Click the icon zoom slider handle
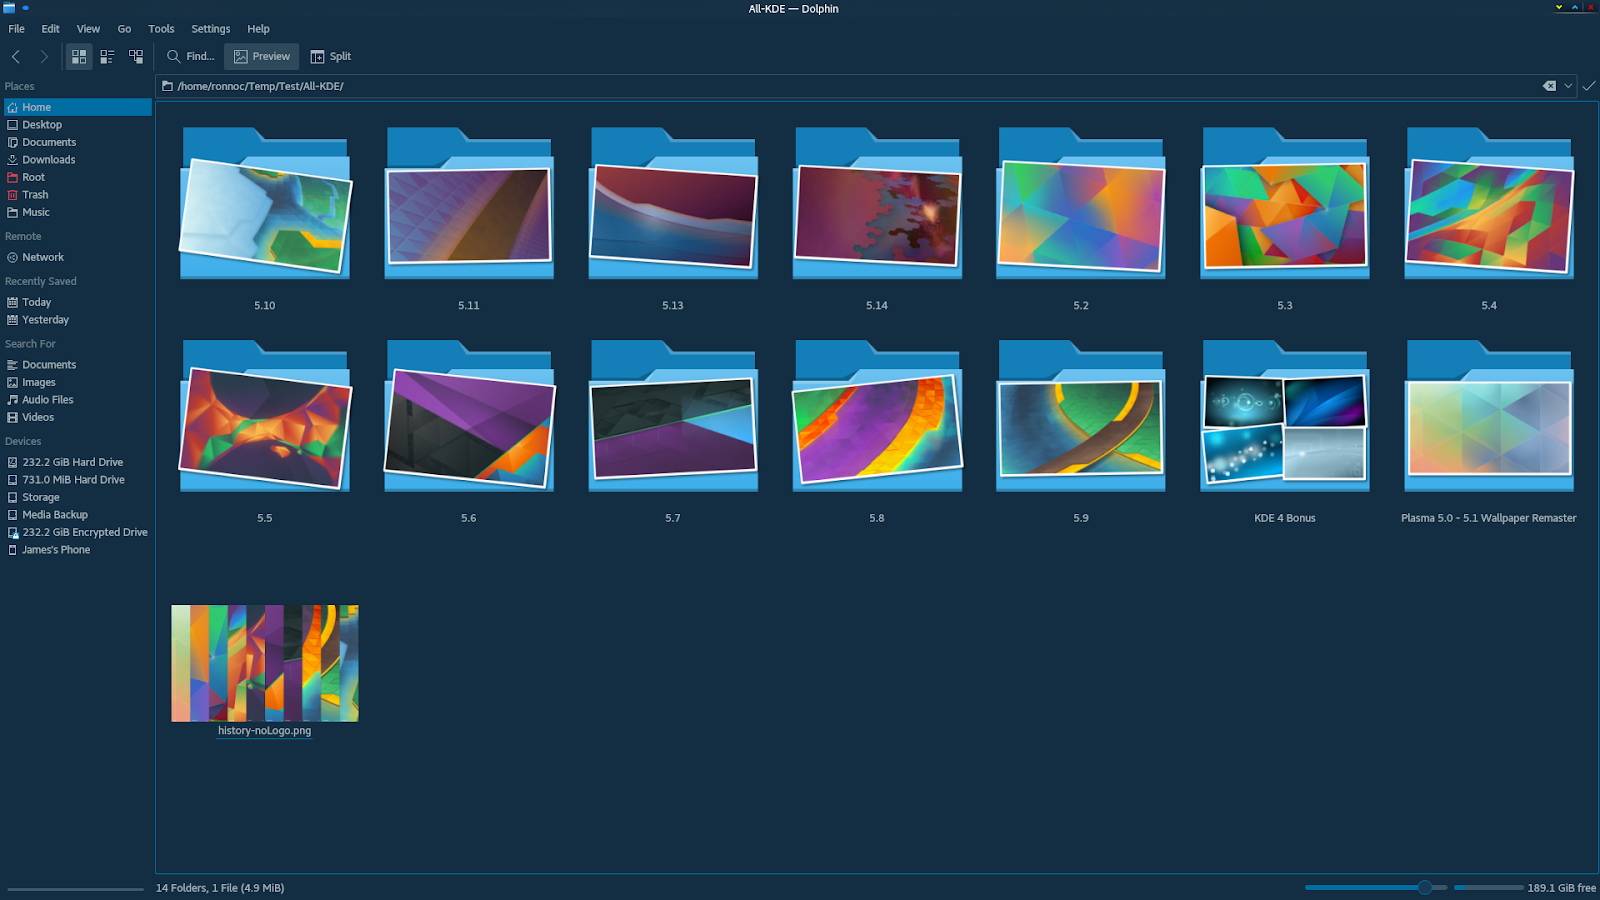Screen dimensions: 1600x900 point(1424,887)
